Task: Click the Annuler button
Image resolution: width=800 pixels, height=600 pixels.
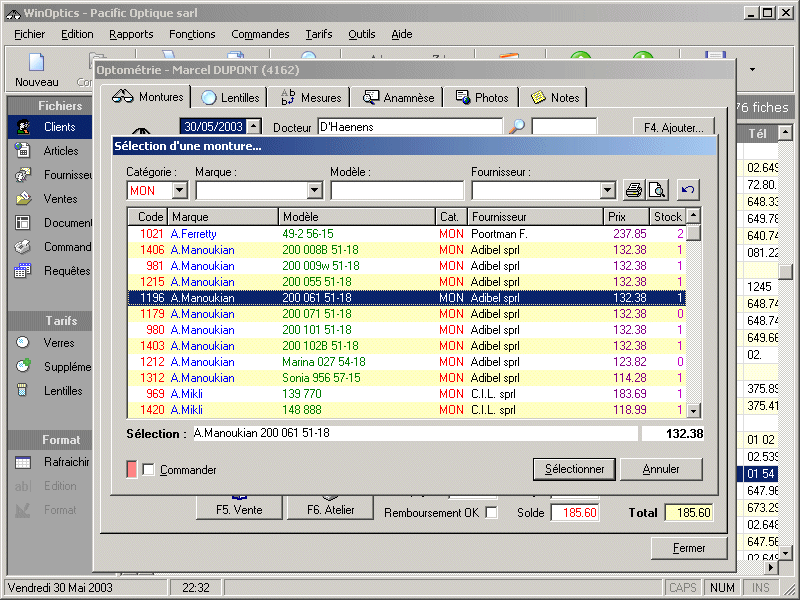Action: coord(660,469)
